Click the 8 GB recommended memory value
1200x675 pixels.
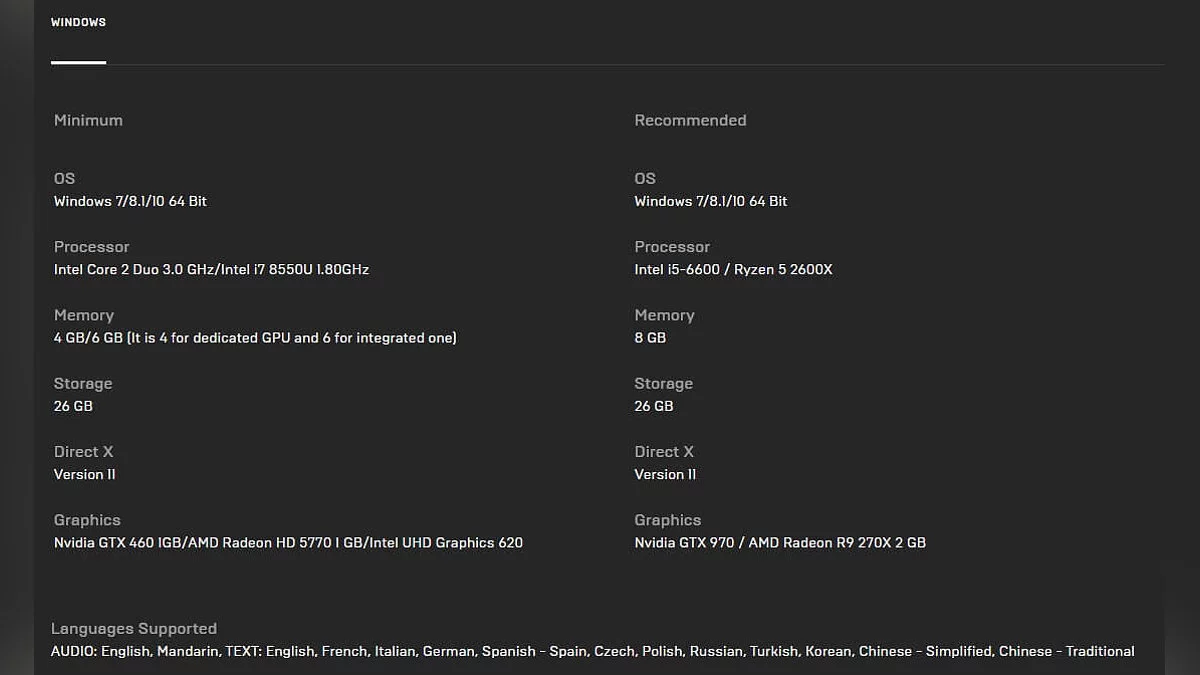650,338
